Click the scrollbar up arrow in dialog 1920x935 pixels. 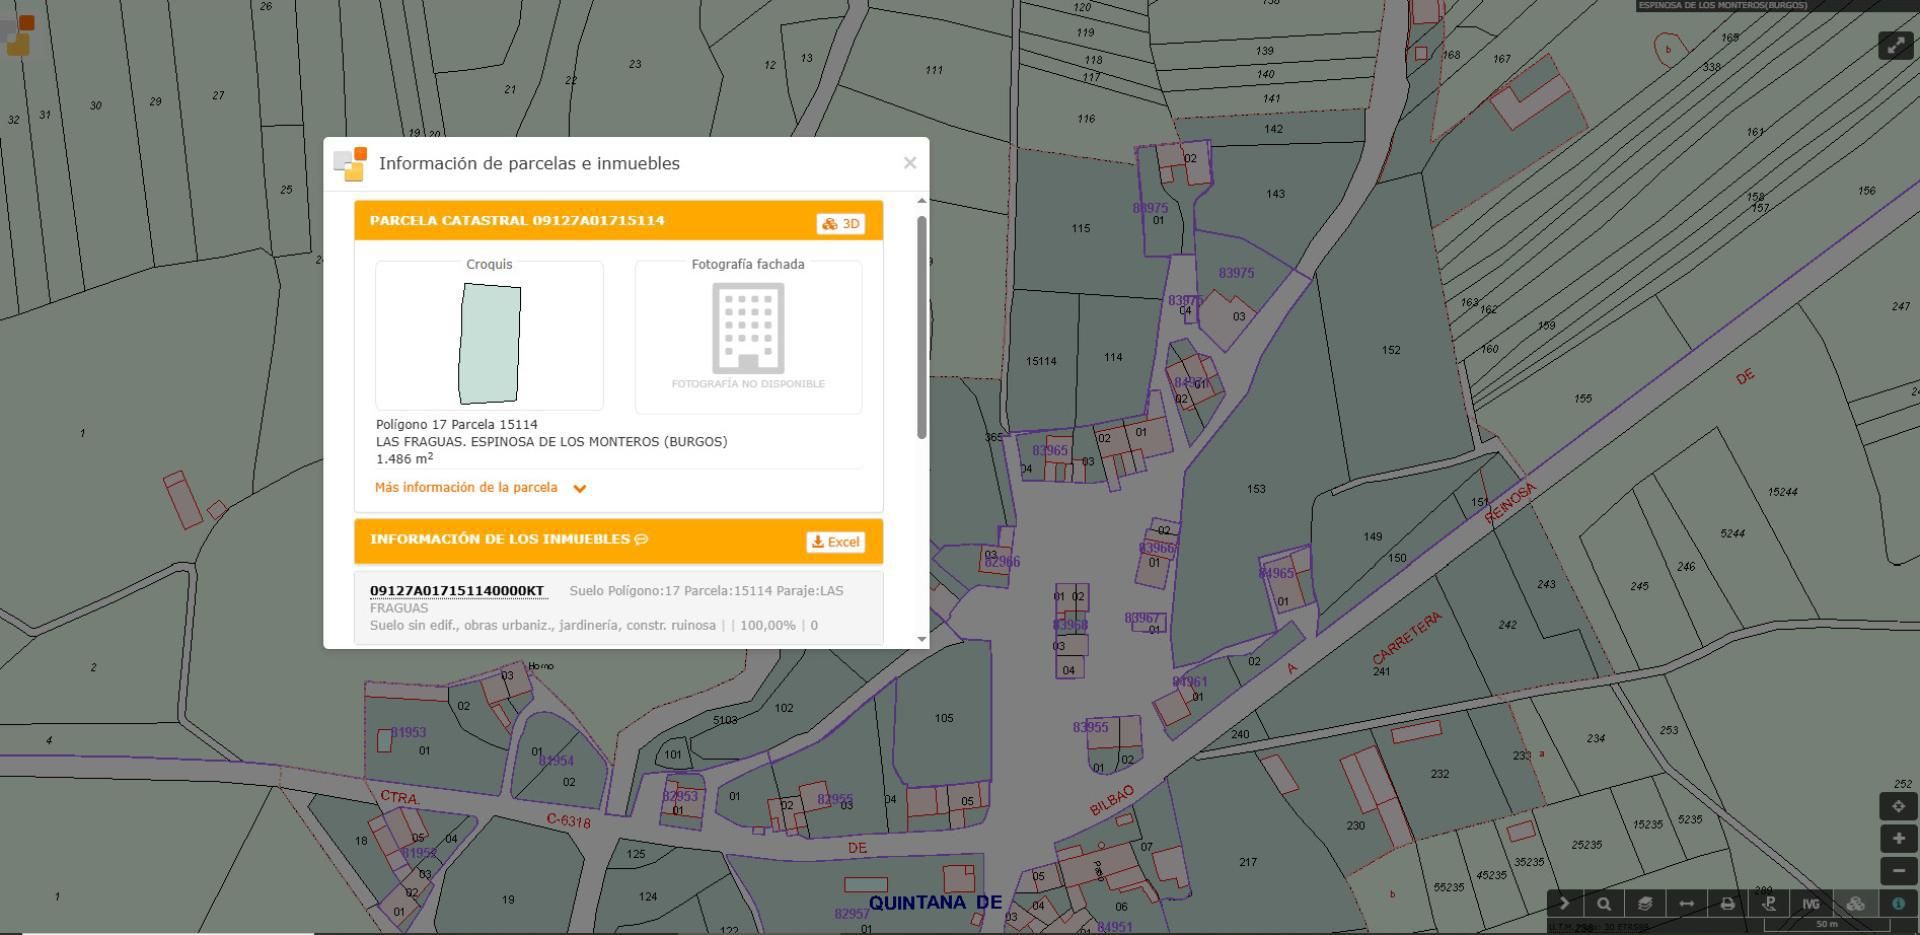coord(921,201)
